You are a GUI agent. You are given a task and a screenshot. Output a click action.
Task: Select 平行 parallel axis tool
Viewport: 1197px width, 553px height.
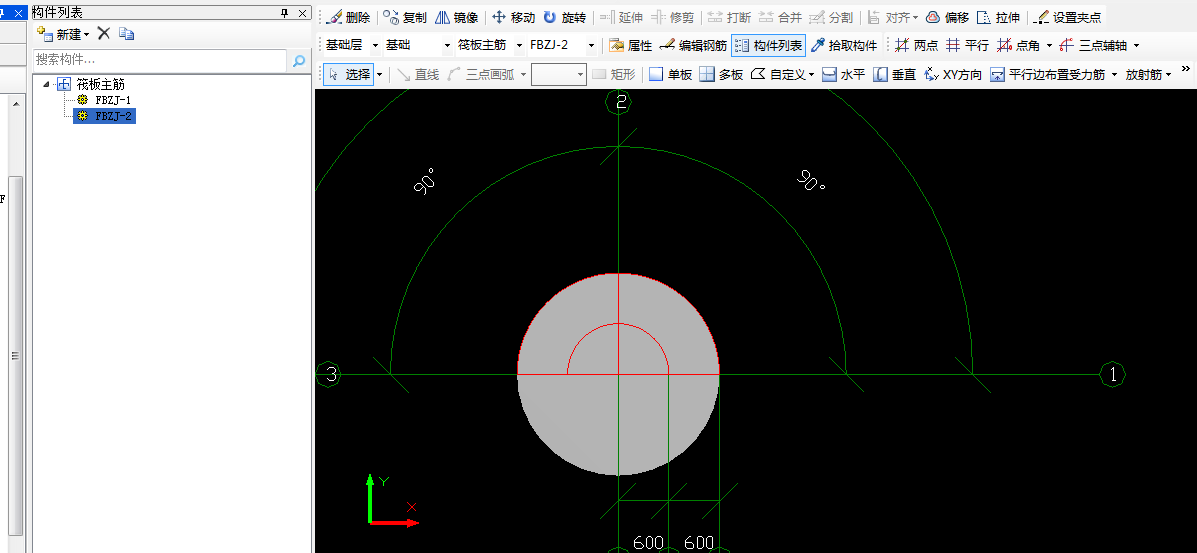(x=967, y=46)
